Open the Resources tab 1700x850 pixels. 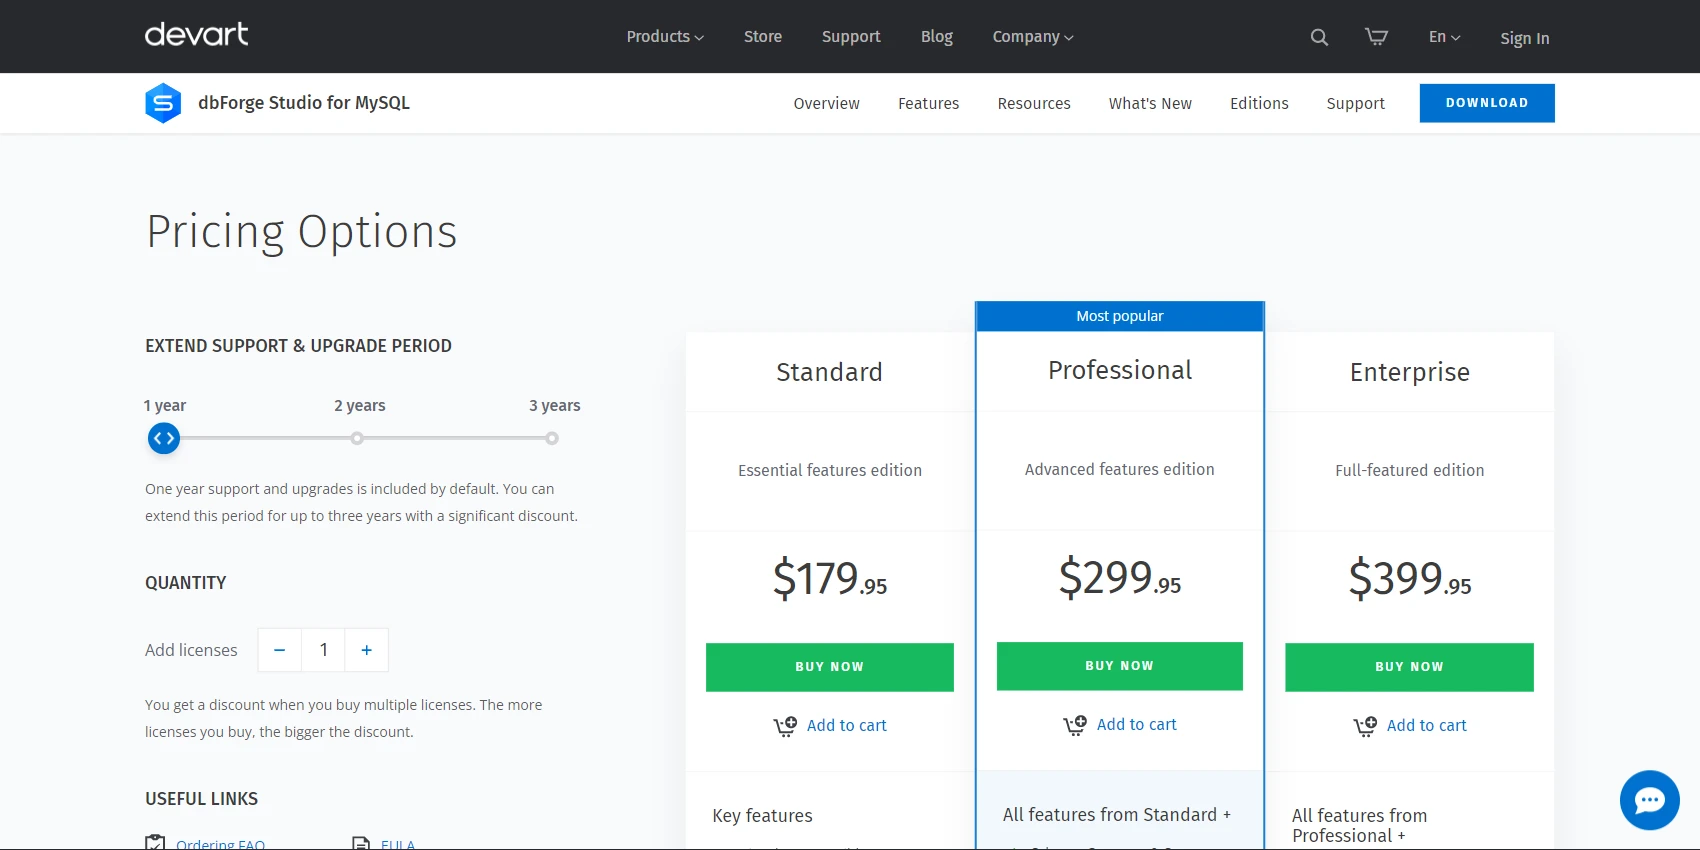tap(1034, 103)
